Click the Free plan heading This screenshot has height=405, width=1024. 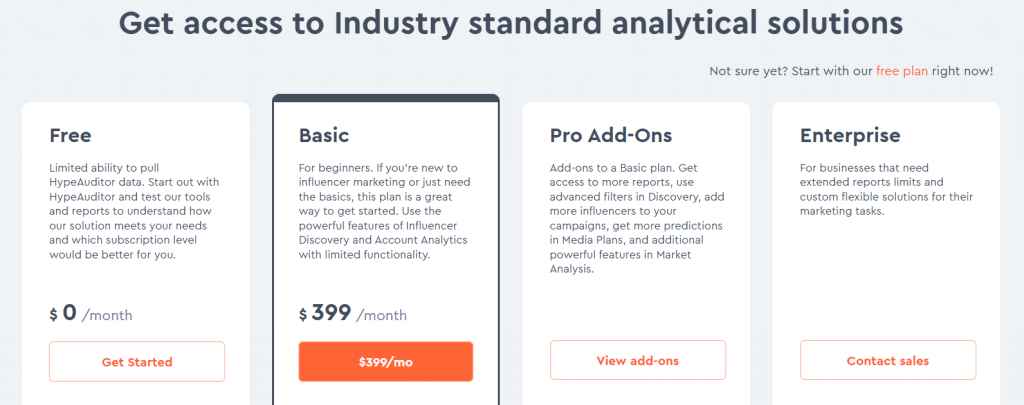tap(69, 134)
